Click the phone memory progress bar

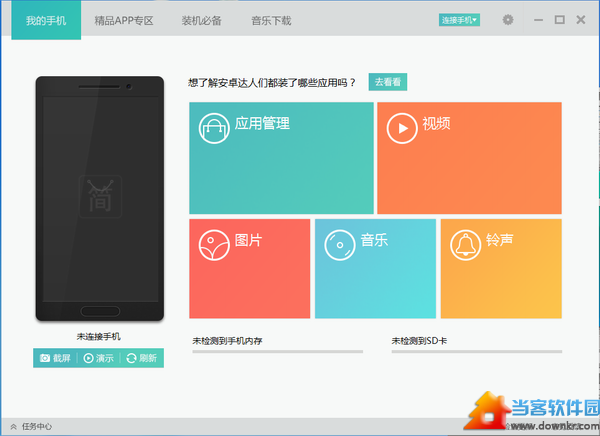tap(277, 351)
